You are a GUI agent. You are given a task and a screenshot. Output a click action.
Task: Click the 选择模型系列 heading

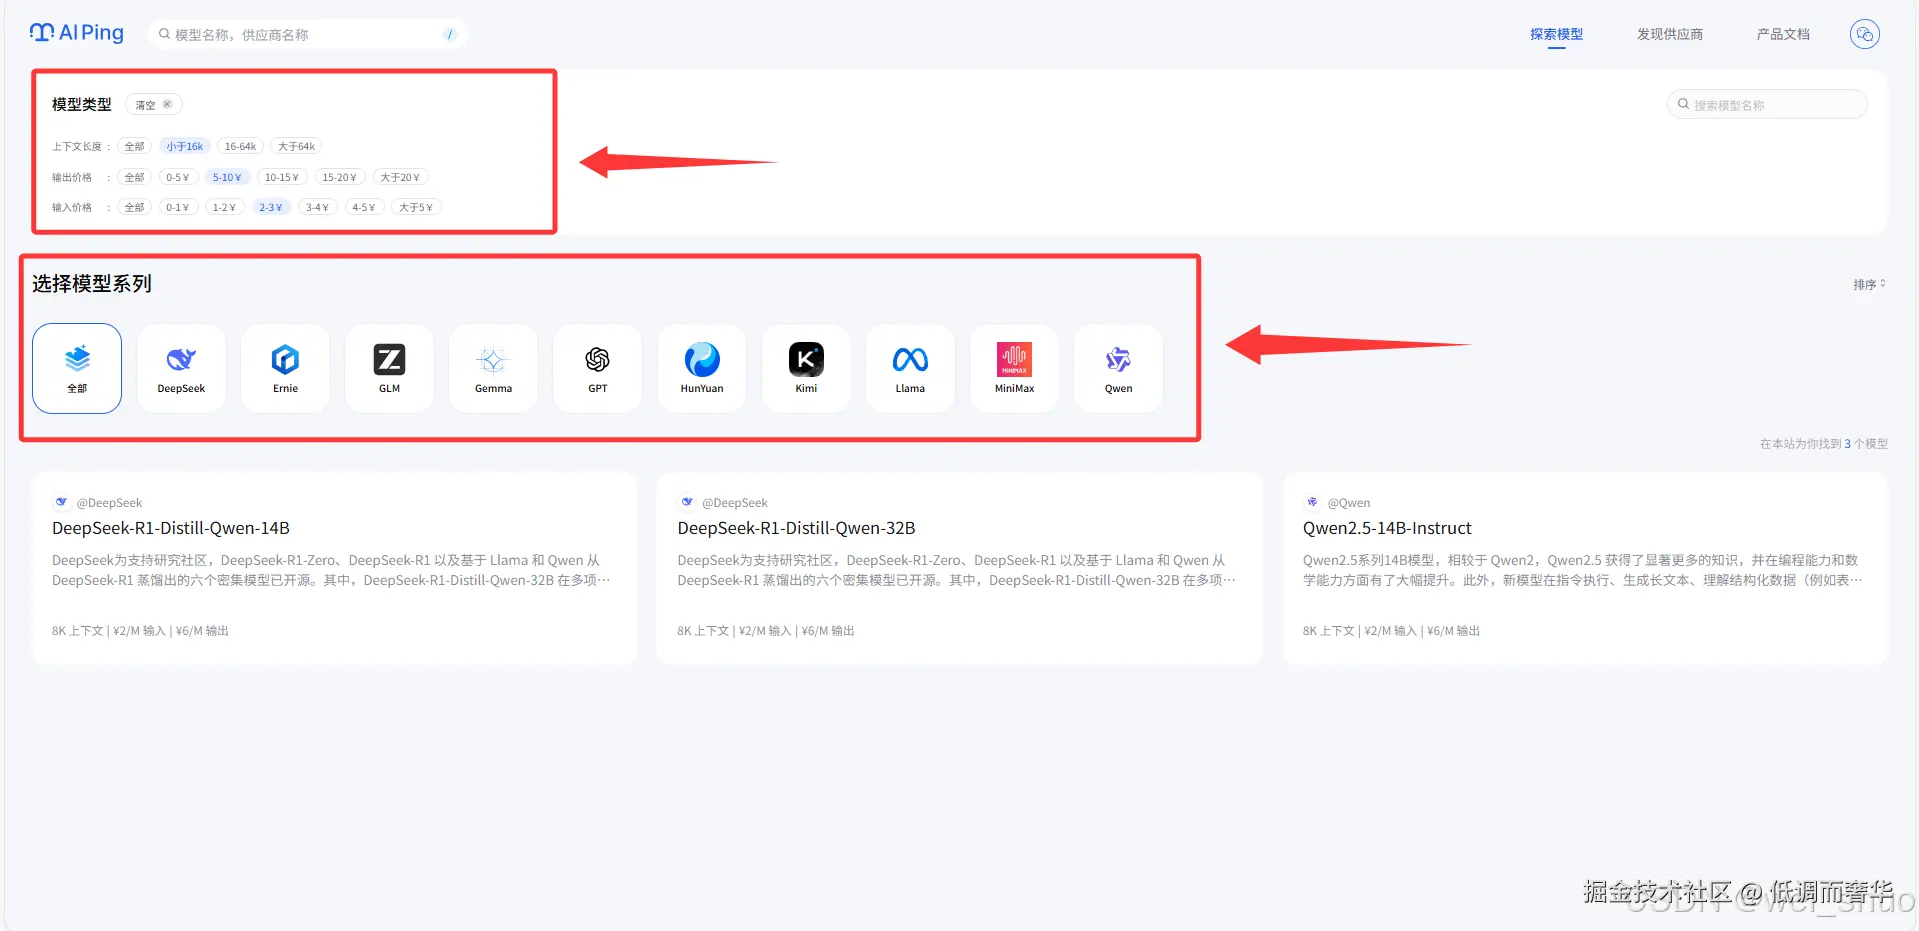coord(92,284)
